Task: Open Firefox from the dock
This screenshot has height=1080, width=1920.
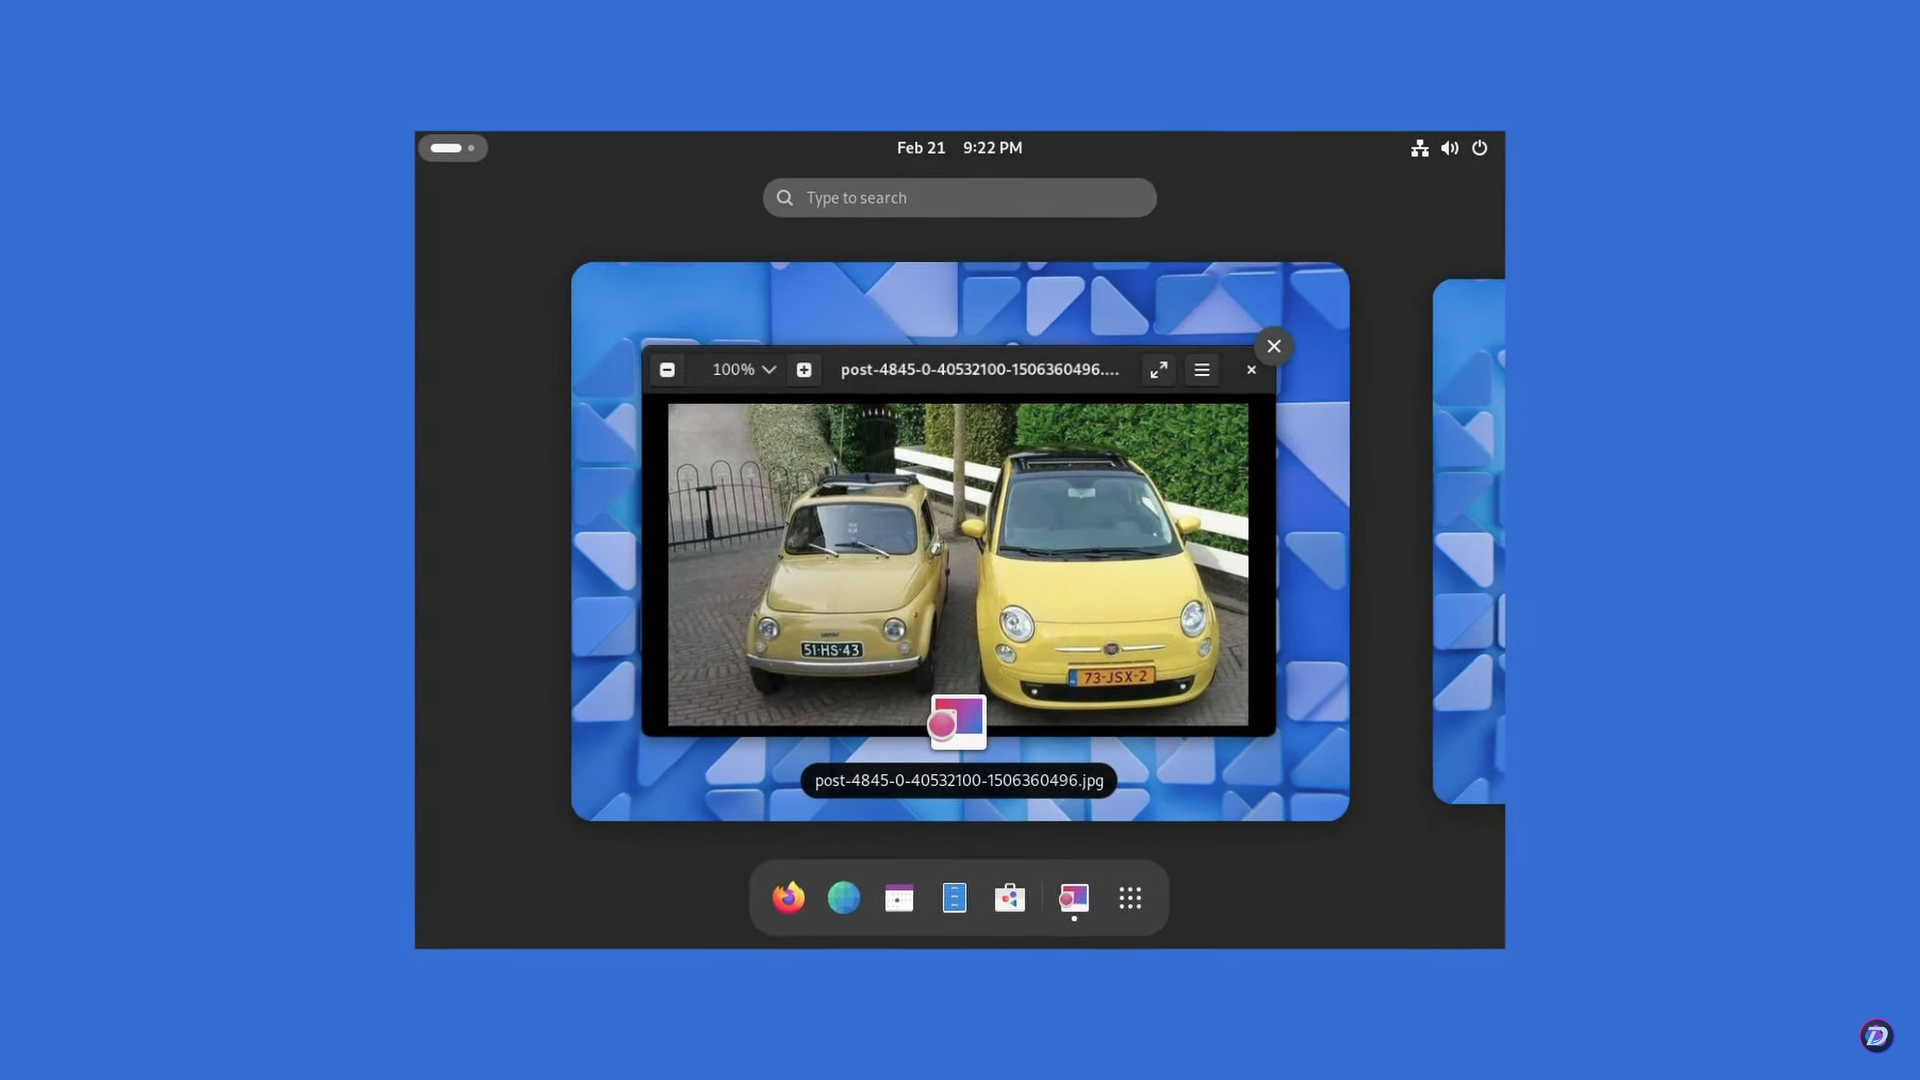Action: [x=788, y=897]
